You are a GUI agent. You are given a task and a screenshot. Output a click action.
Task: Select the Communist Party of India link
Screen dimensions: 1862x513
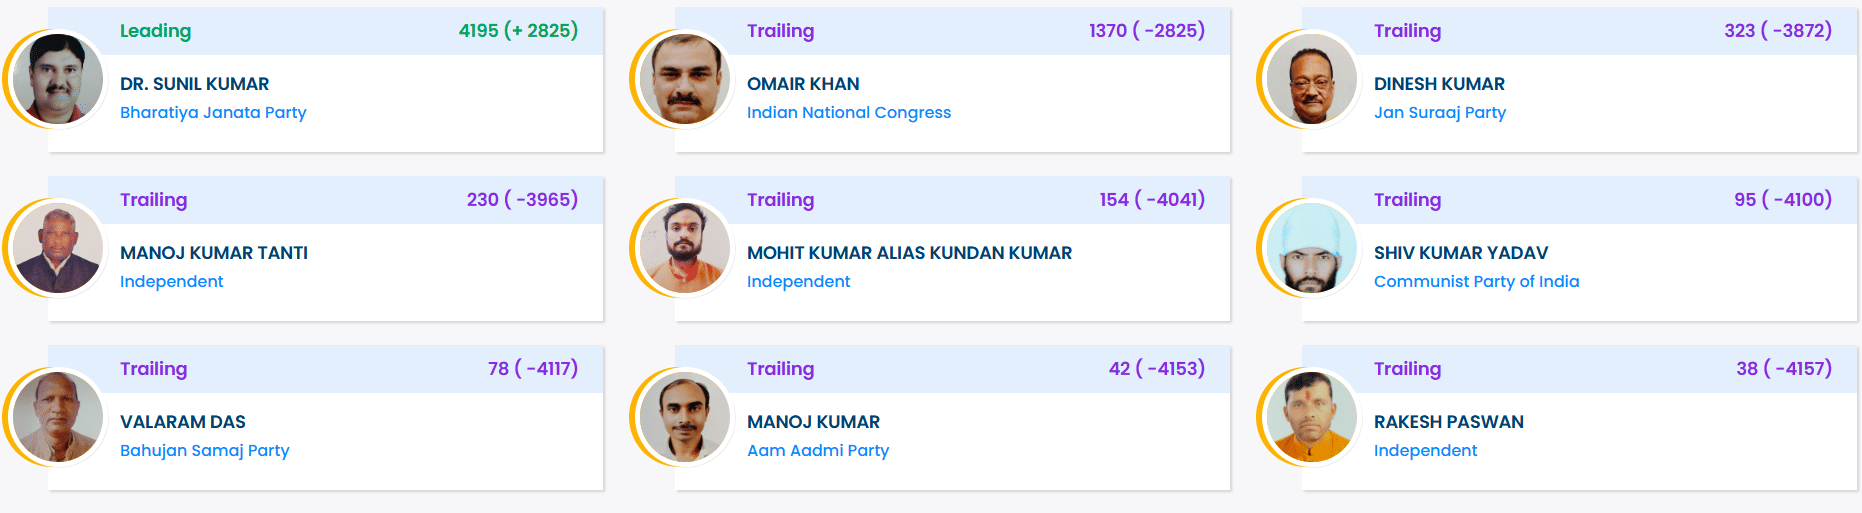click(x=1476, y=282)
